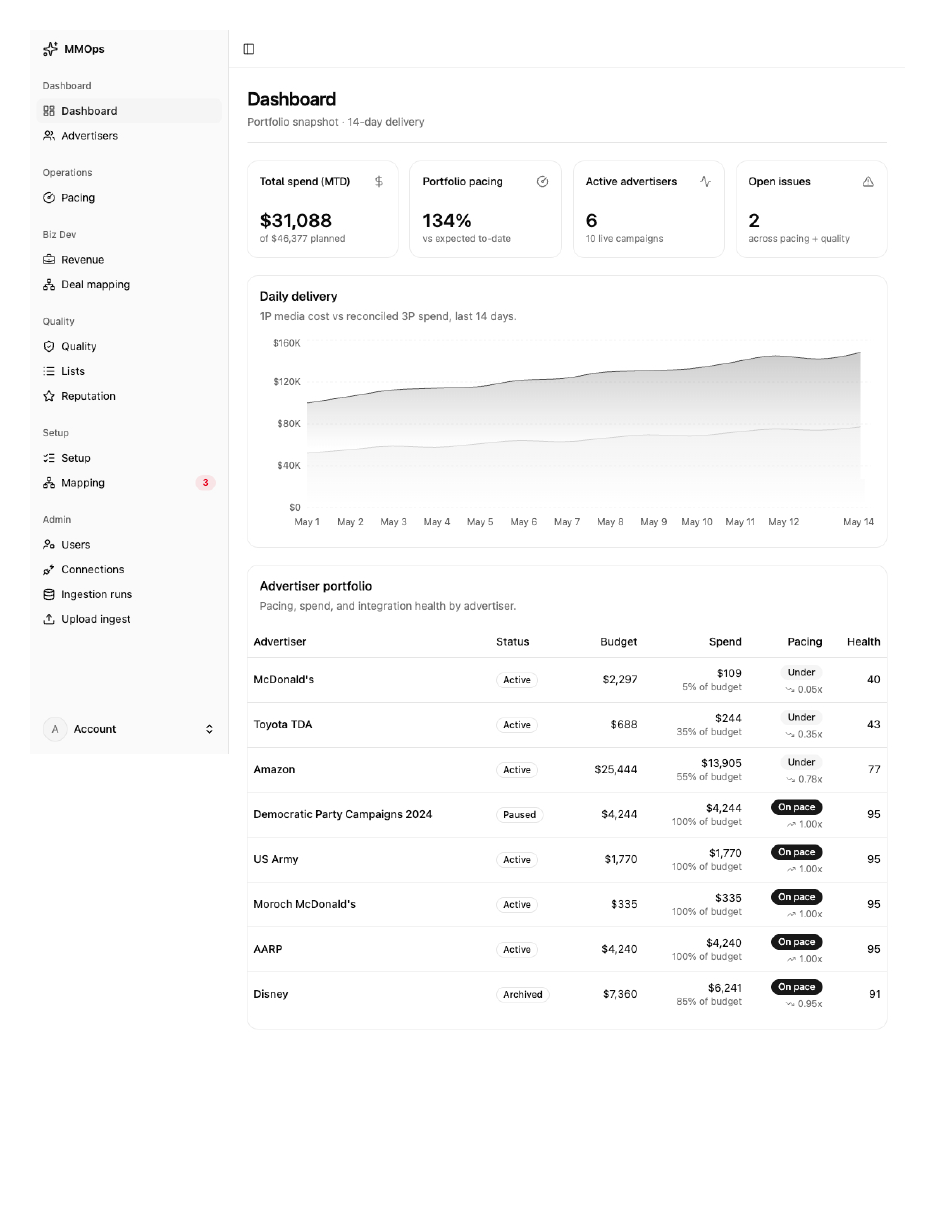Open the Connections page

129,570
